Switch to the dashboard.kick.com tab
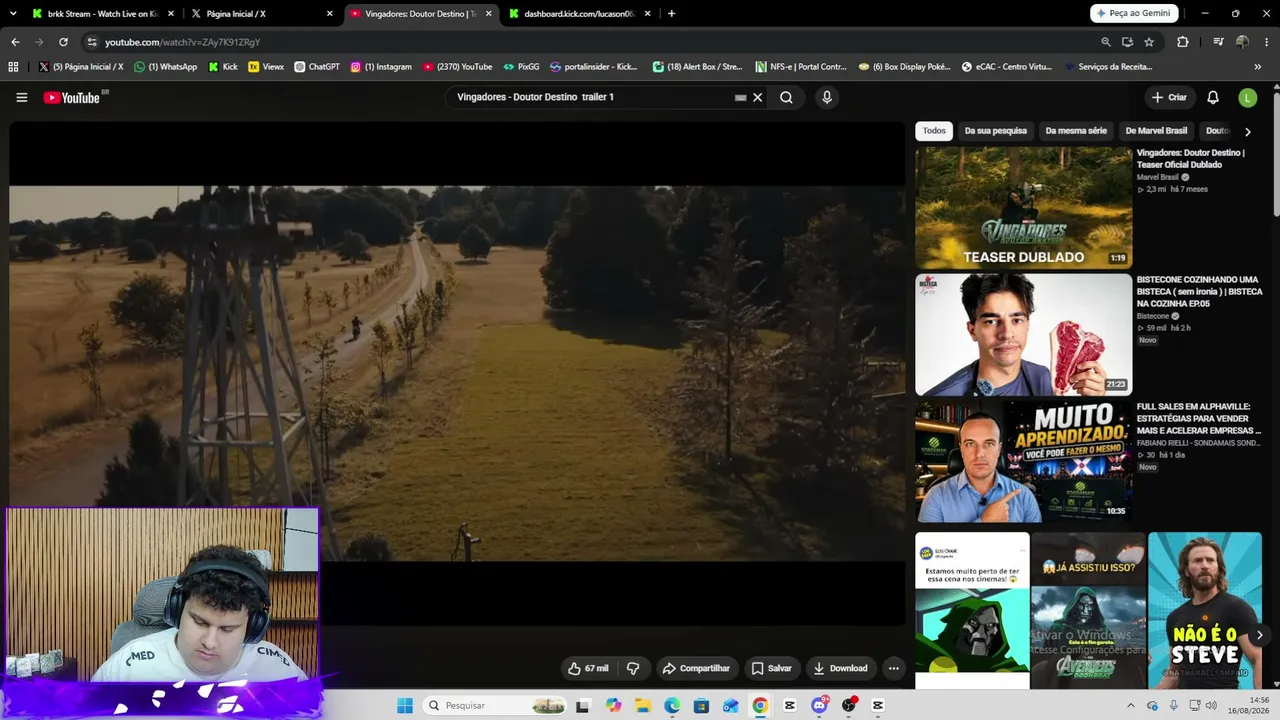 [x=580, y=14]
